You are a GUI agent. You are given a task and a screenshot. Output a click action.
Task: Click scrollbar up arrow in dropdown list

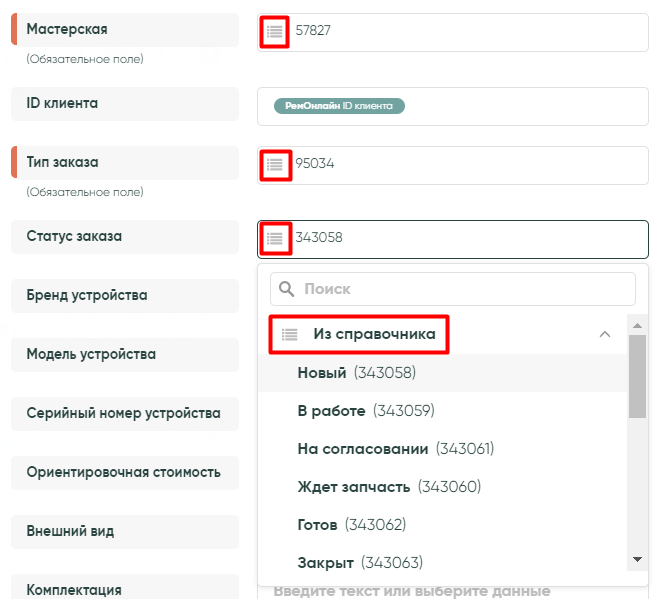pos(637,324)
